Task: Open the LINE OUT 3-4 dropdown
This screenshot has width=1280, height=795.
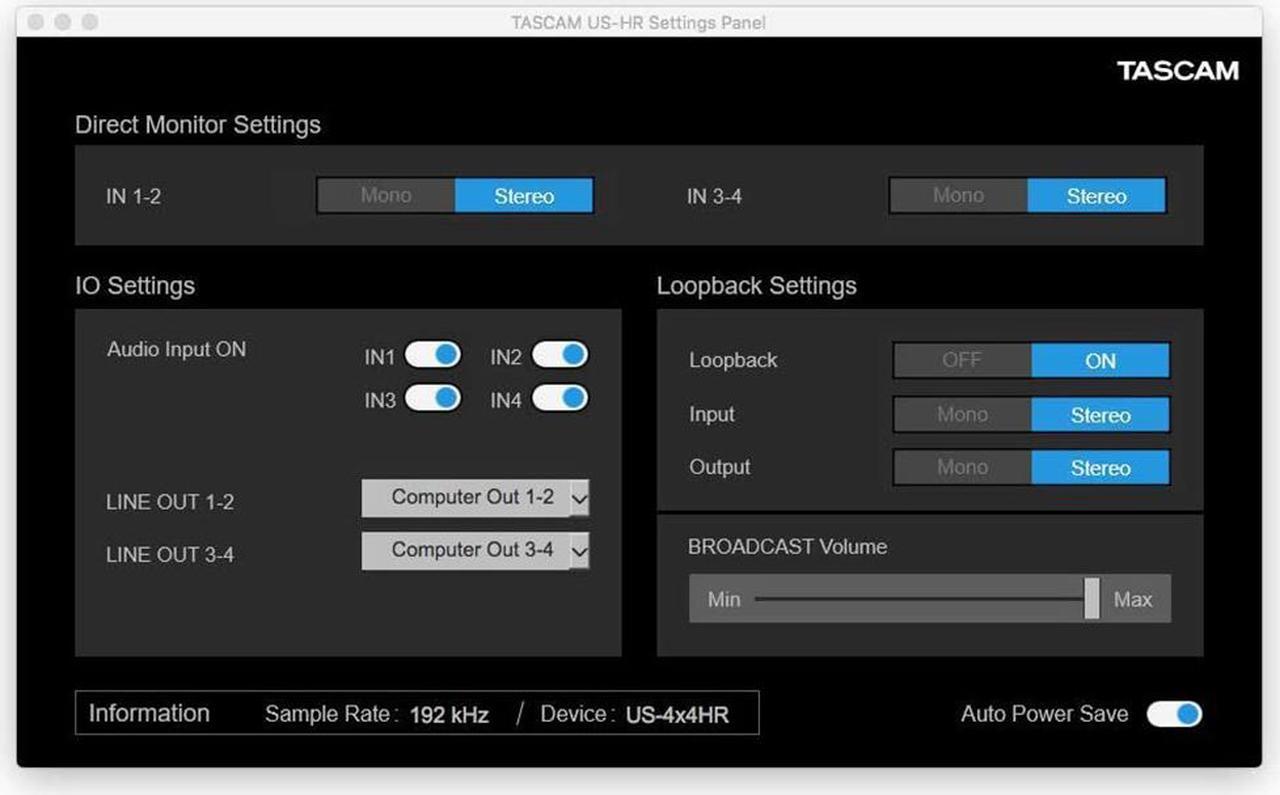Action: (x=475, y=550)
